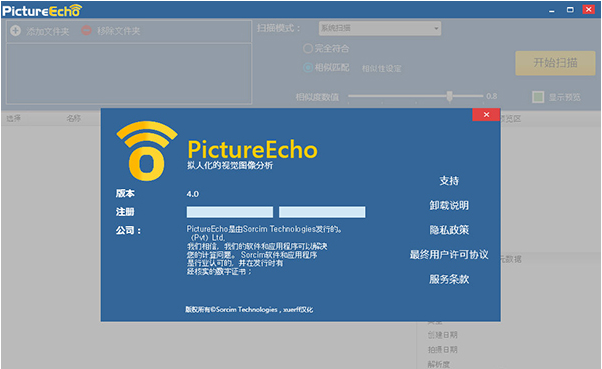Click the 拍摄日期 metadata entry

point(443,349)
